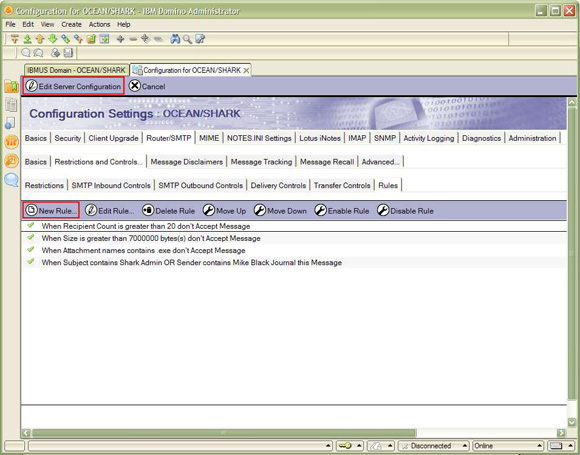Select the NOTES.INI Settings tab
Viewport: 580px width, 455px height.
(x=259, y=138)
